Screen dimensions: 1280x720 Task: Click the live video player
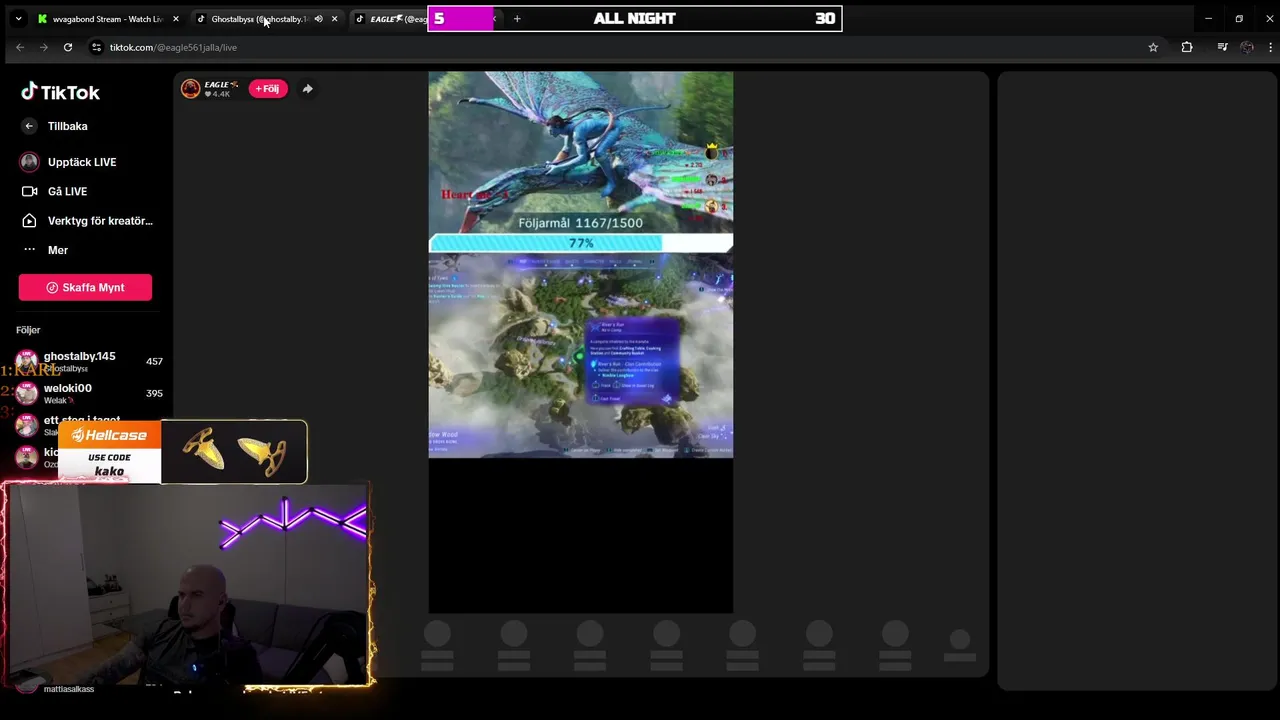point(580,342)
